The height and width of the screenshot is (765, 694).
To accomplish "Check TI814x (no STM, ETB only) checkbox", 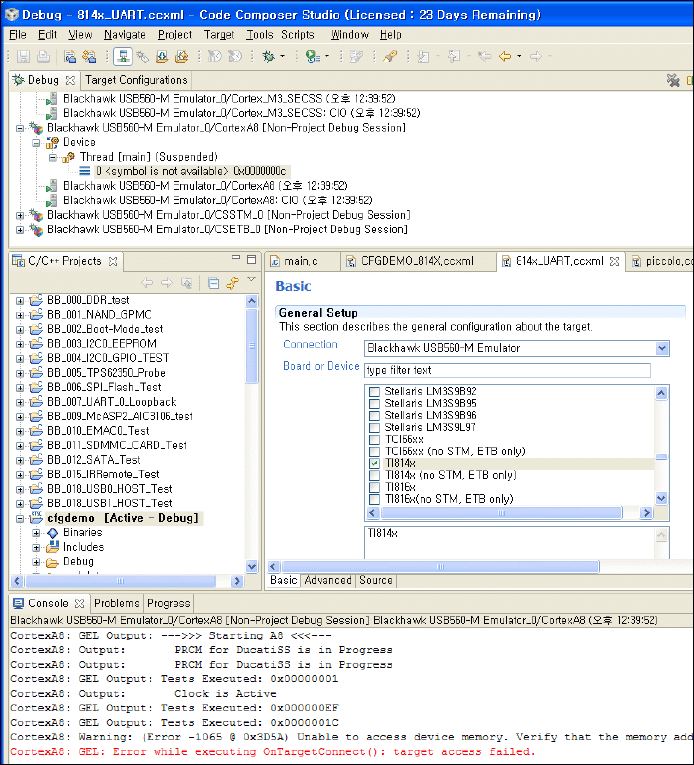I will tap(374, 475).
